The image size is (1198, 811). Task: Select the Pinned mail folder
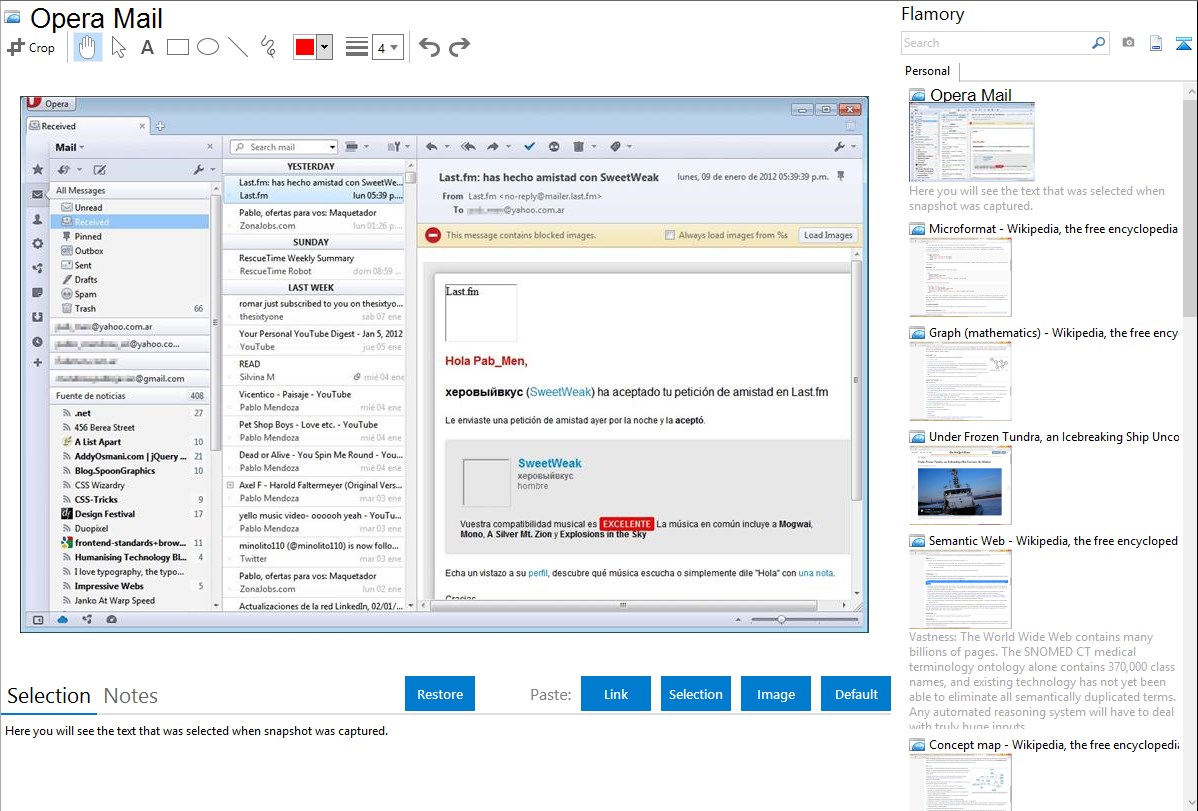click(130, 237)
